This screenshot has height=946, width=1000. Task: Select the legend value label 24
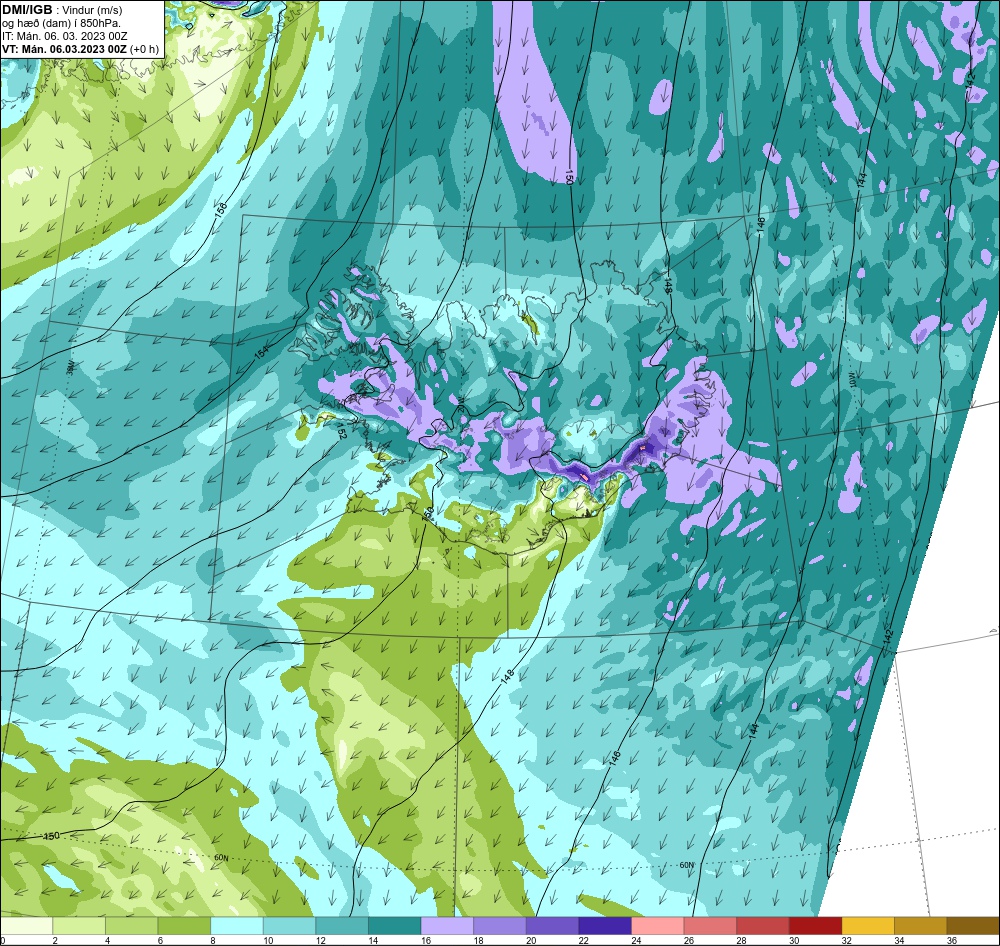point(636,940)
